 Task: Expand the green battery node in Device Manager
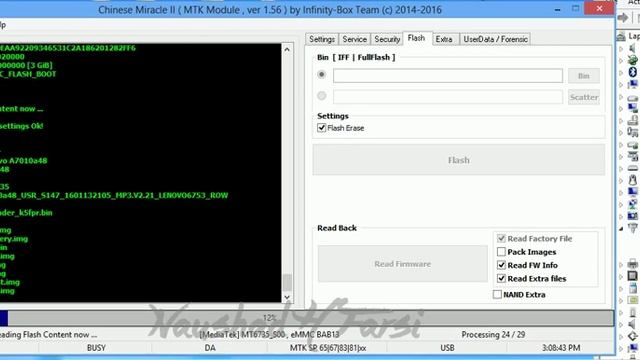[x=621, y=61]
